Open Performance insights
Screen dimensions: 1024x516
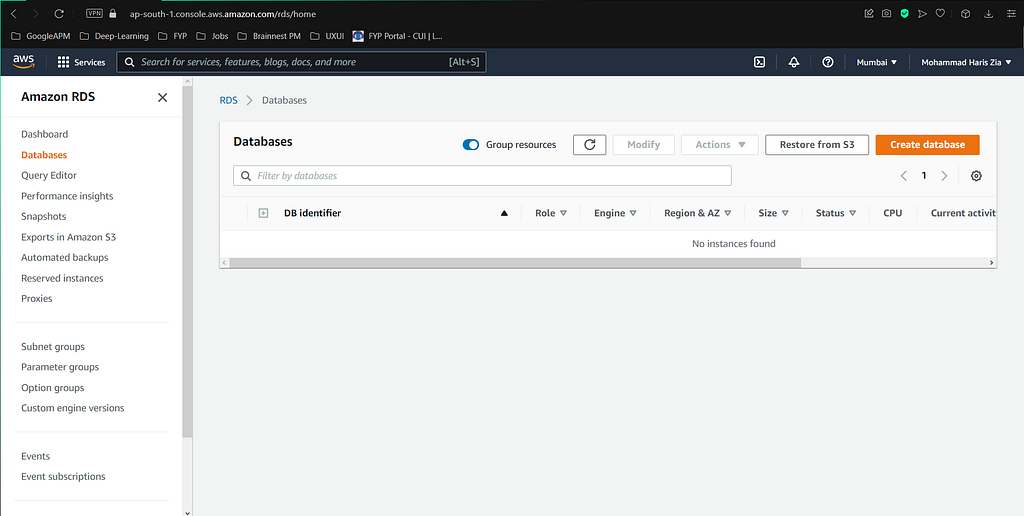[67, 196]
